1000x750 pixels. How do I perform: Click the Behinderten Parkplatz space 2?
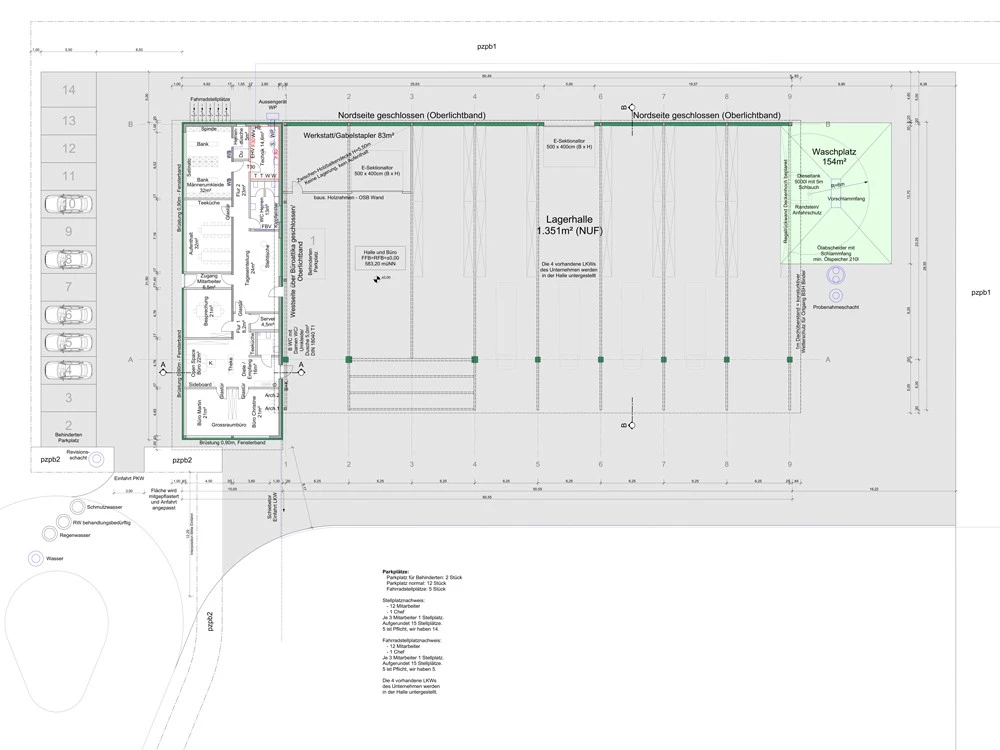coord(69,426)
